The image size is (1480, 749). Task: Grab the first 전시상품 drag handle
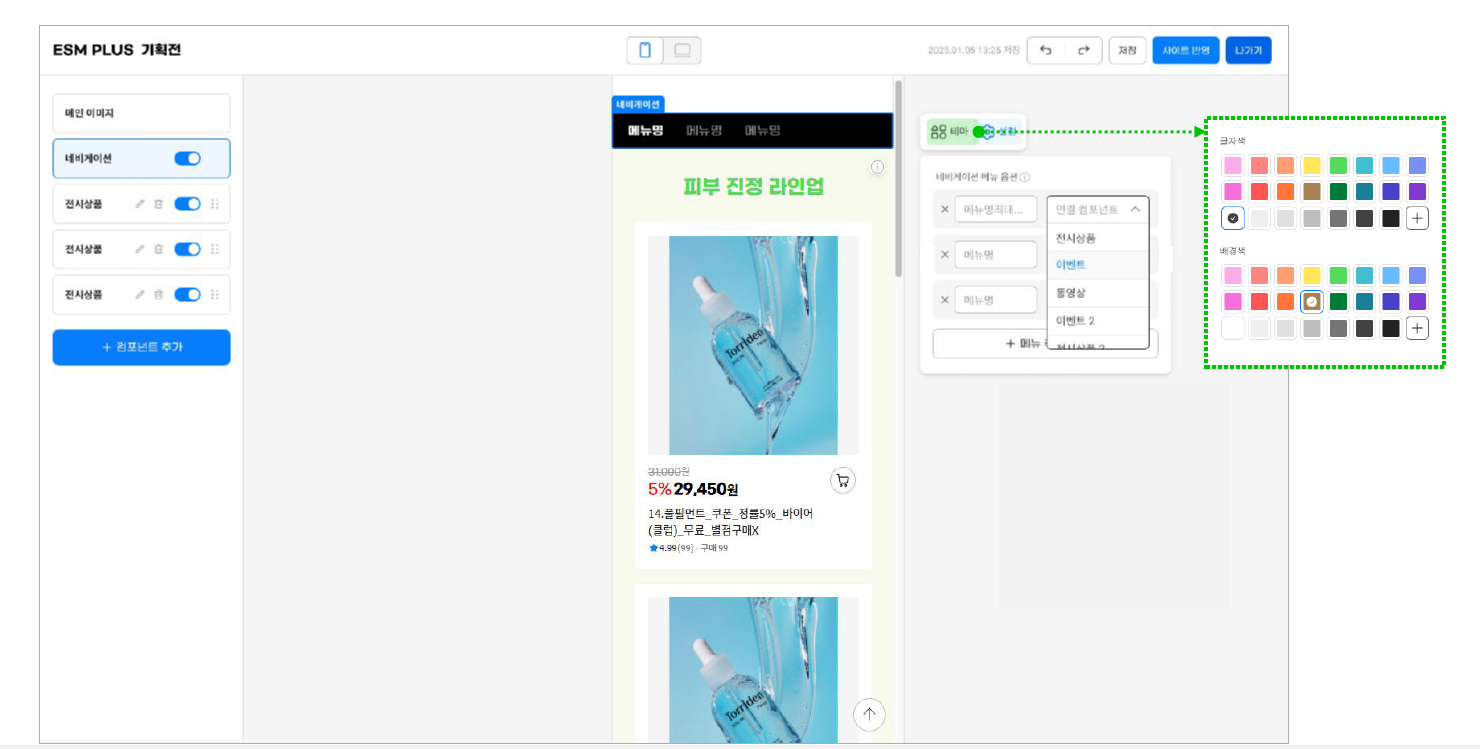(x=214, y=204)
